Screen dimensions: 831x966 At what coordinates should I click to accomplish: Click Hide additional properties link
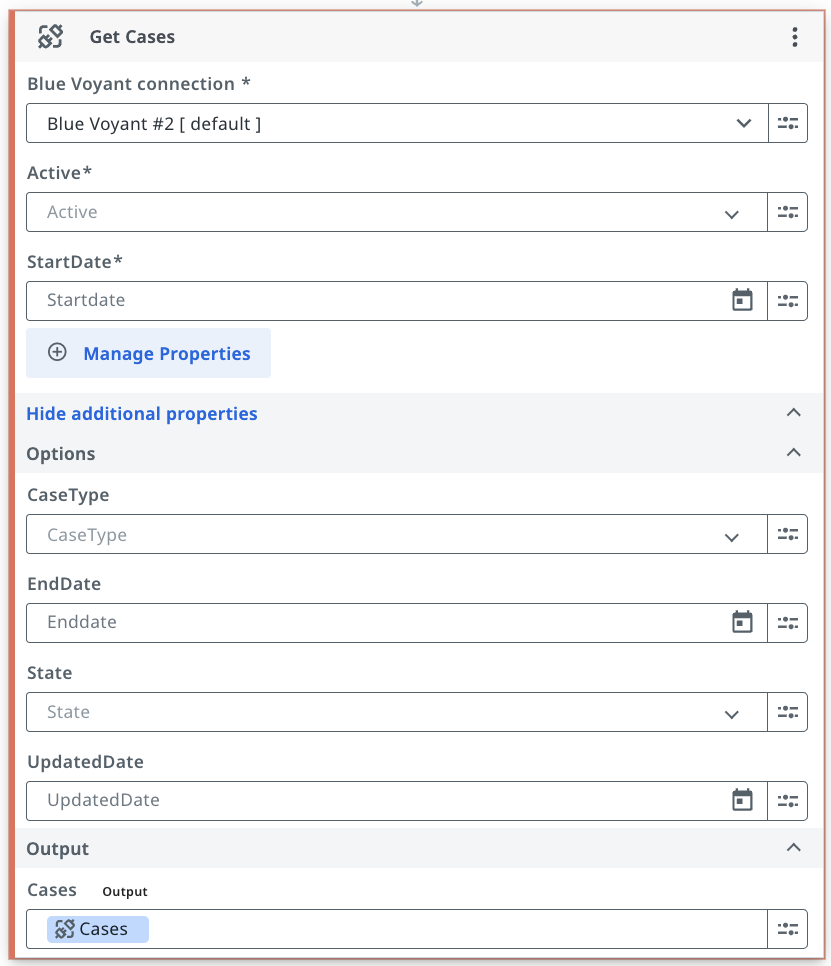(x=142, y=413)
